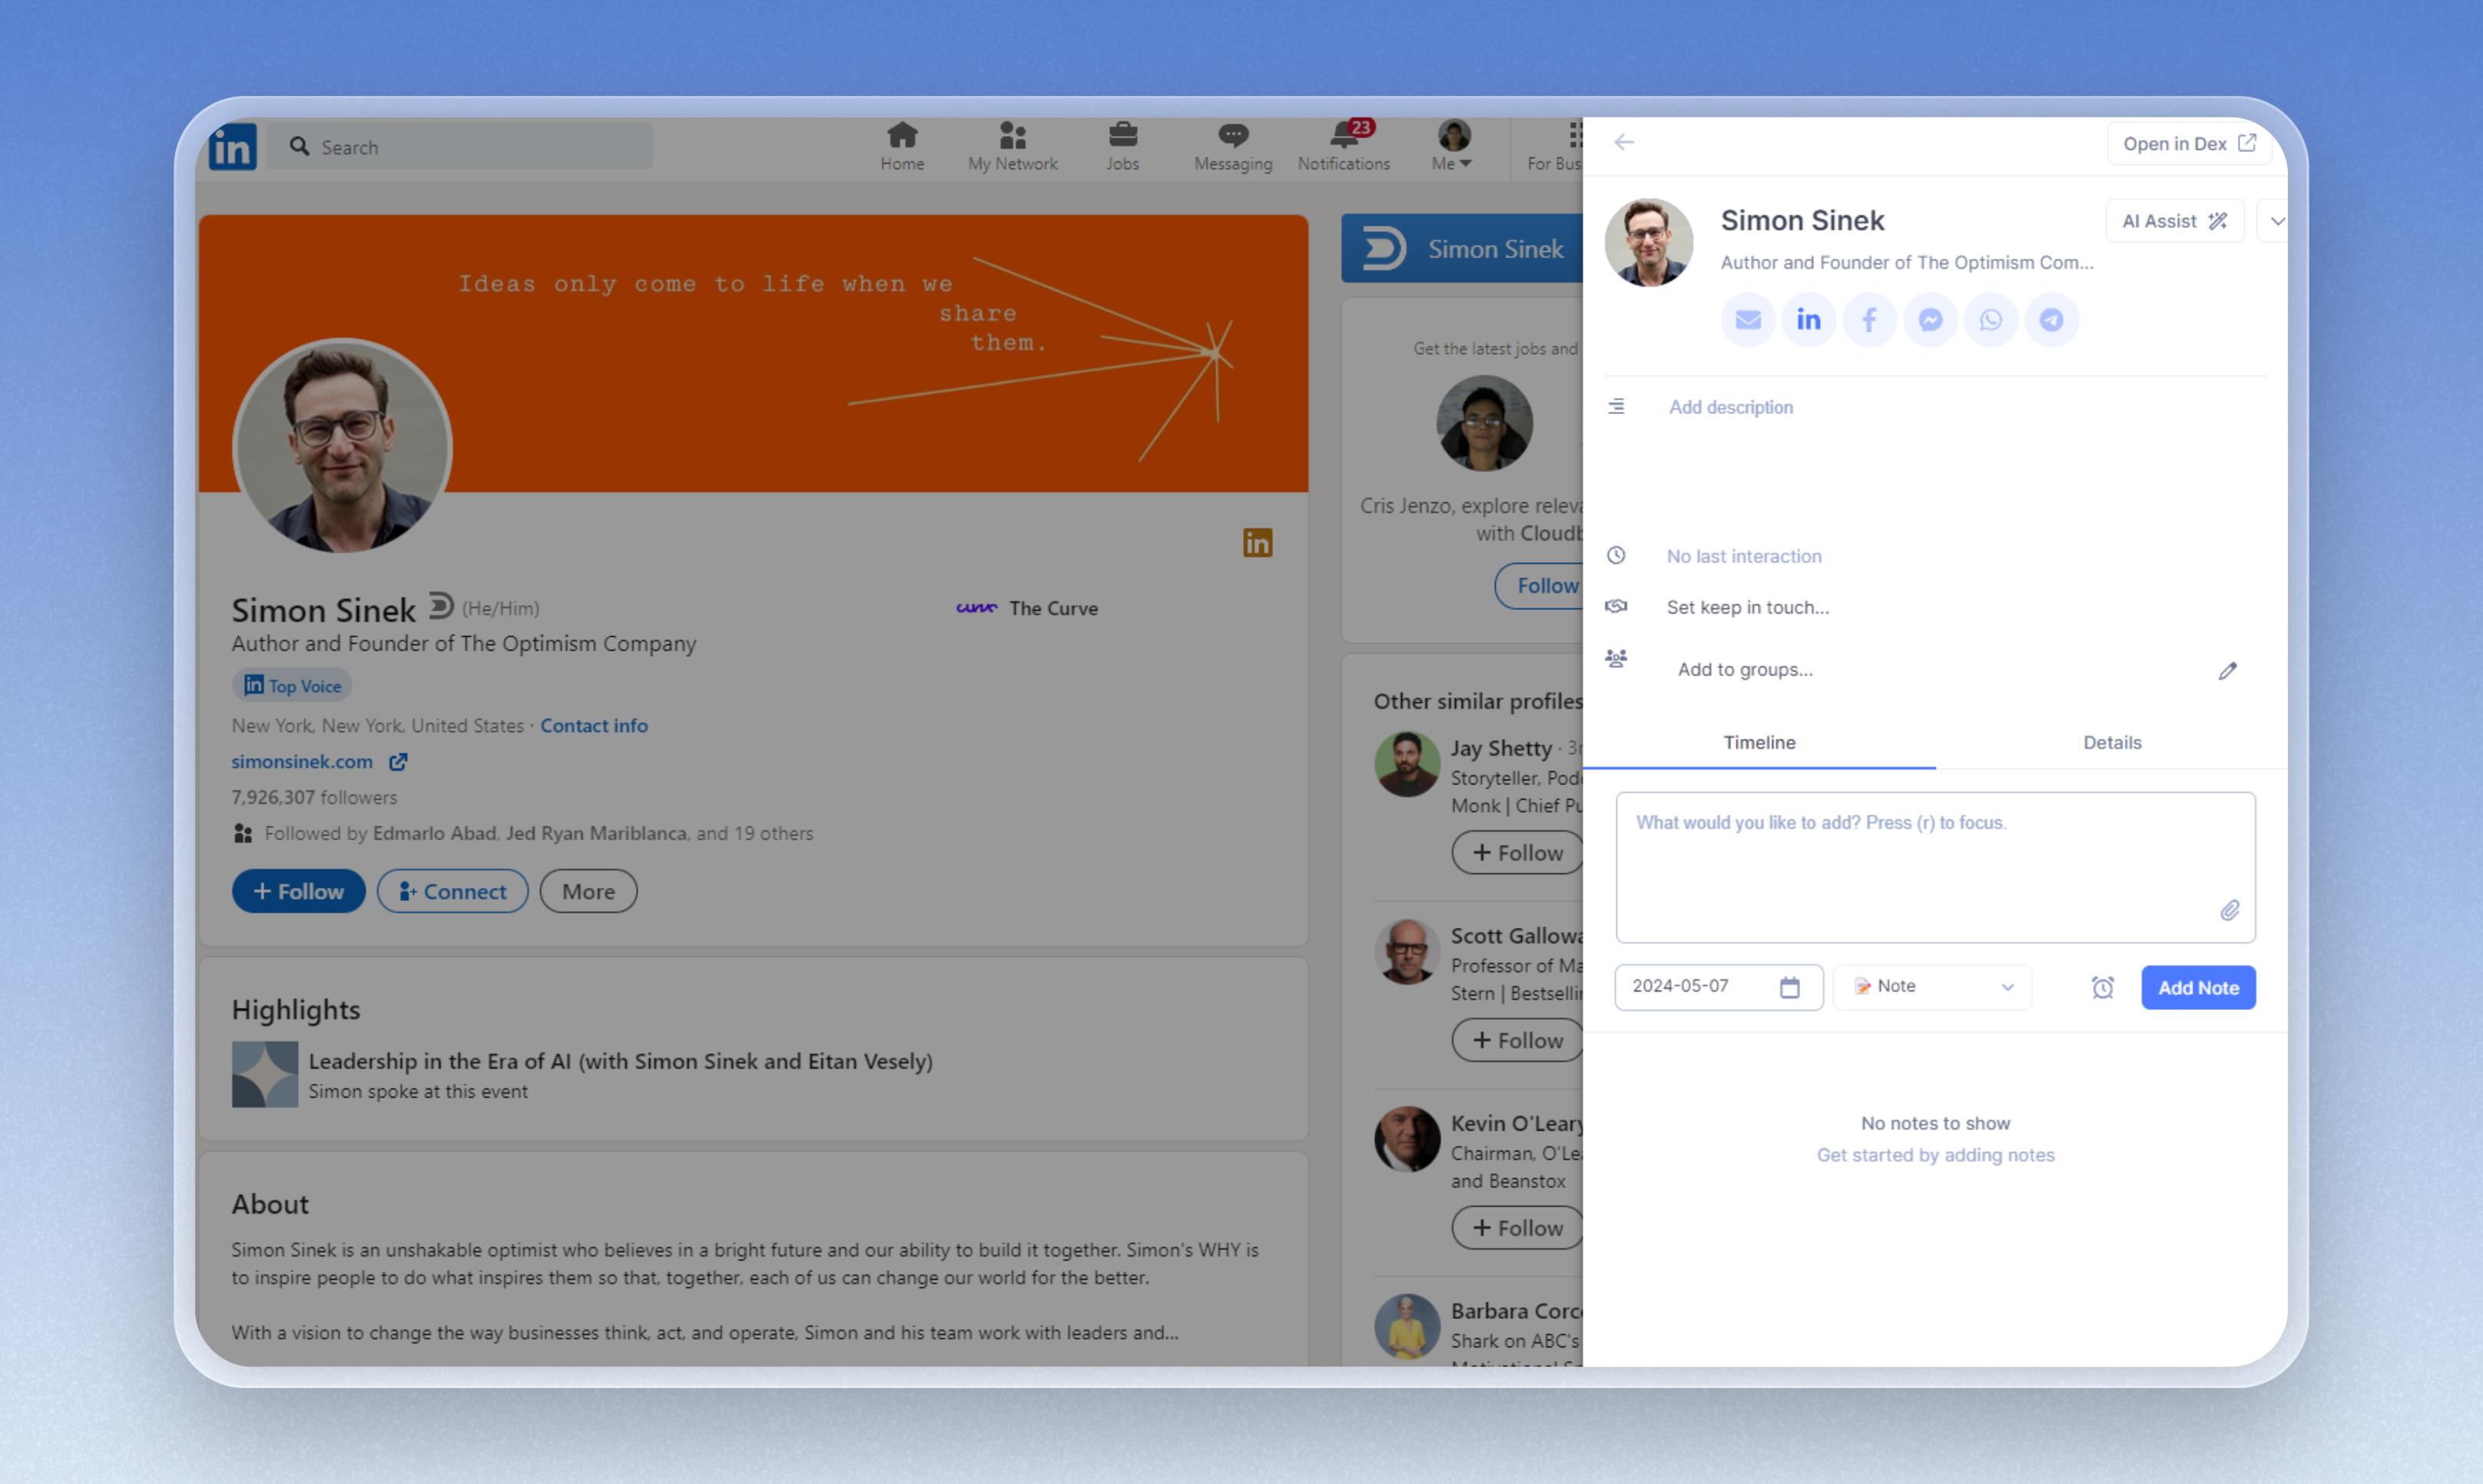Open the Messenger contact icon

coord(1930,320)
